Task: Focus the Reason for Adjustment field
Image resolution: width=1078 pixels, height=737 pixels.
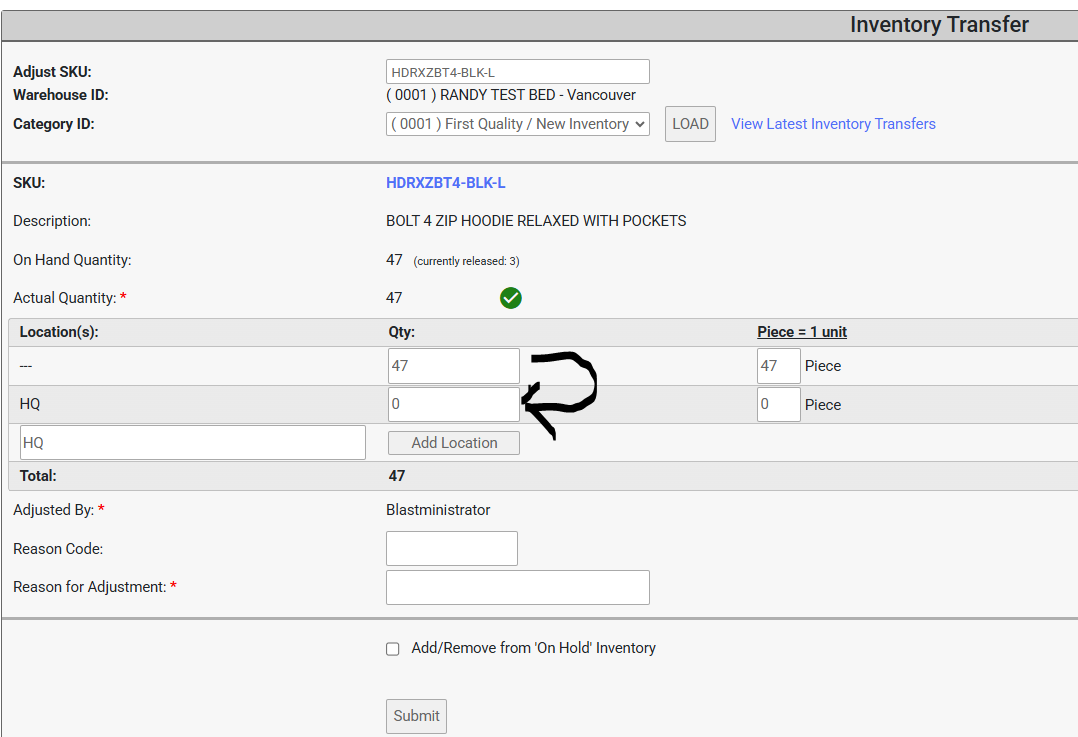Action: point(517,587)
